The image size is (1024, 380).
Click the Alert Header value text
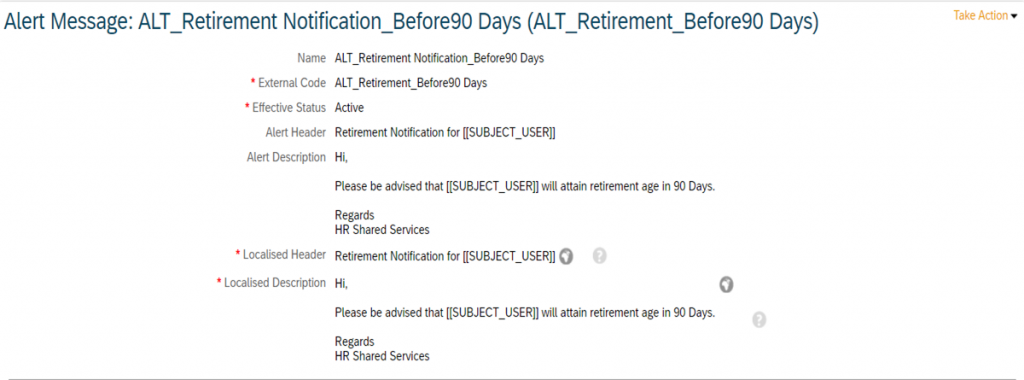point(445,133)
